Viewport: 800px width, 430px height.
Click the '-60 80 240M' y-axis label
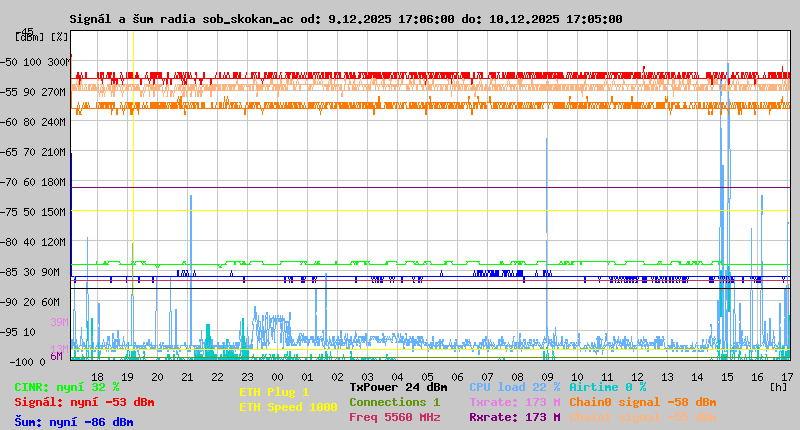33,122
